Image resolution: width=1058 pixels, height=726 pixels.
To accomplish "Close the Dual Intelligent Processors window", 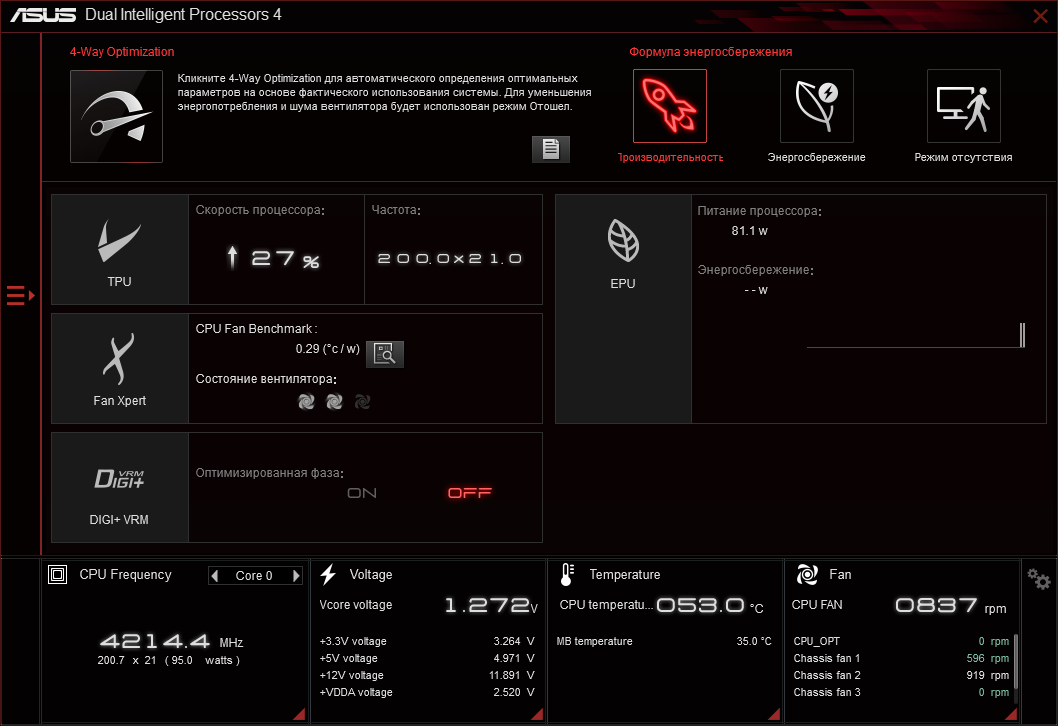I will [x=1040, y=16].
